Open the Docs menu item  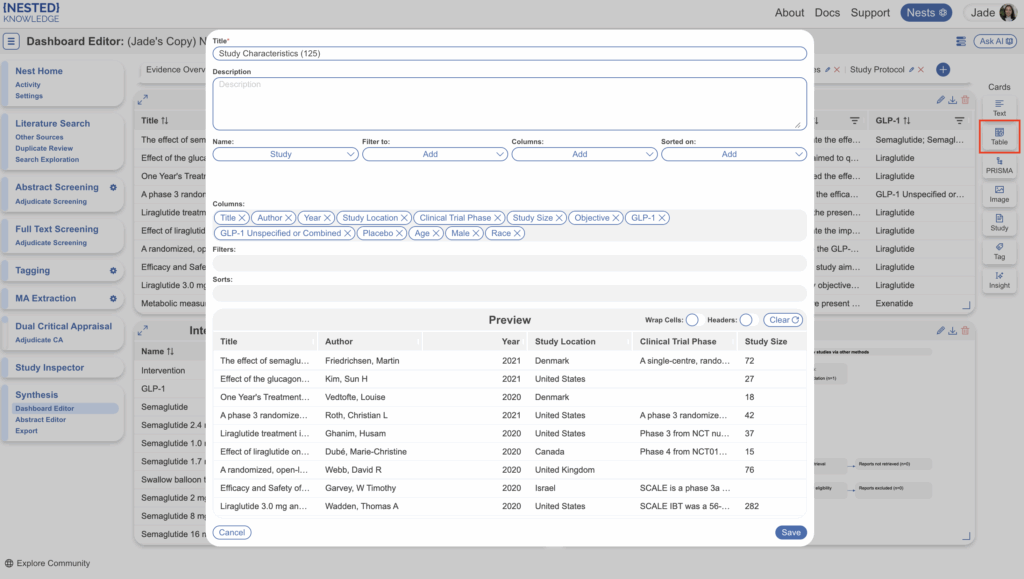point(827,13)
